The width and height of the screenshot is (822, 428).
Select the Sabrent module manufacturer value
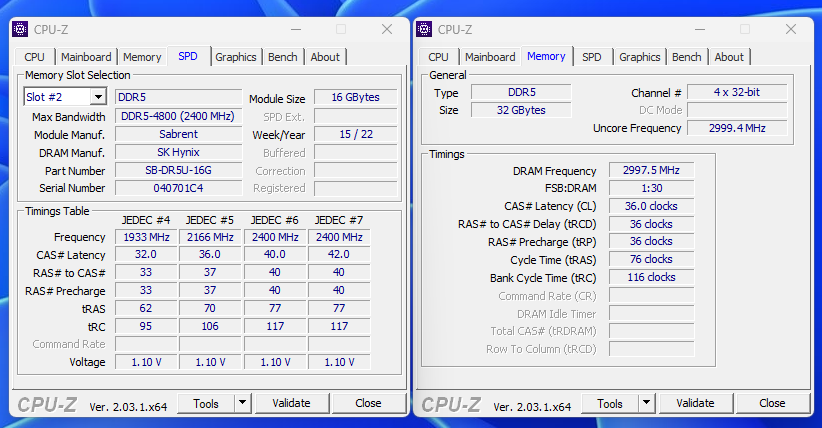click(x=178, y=134)
